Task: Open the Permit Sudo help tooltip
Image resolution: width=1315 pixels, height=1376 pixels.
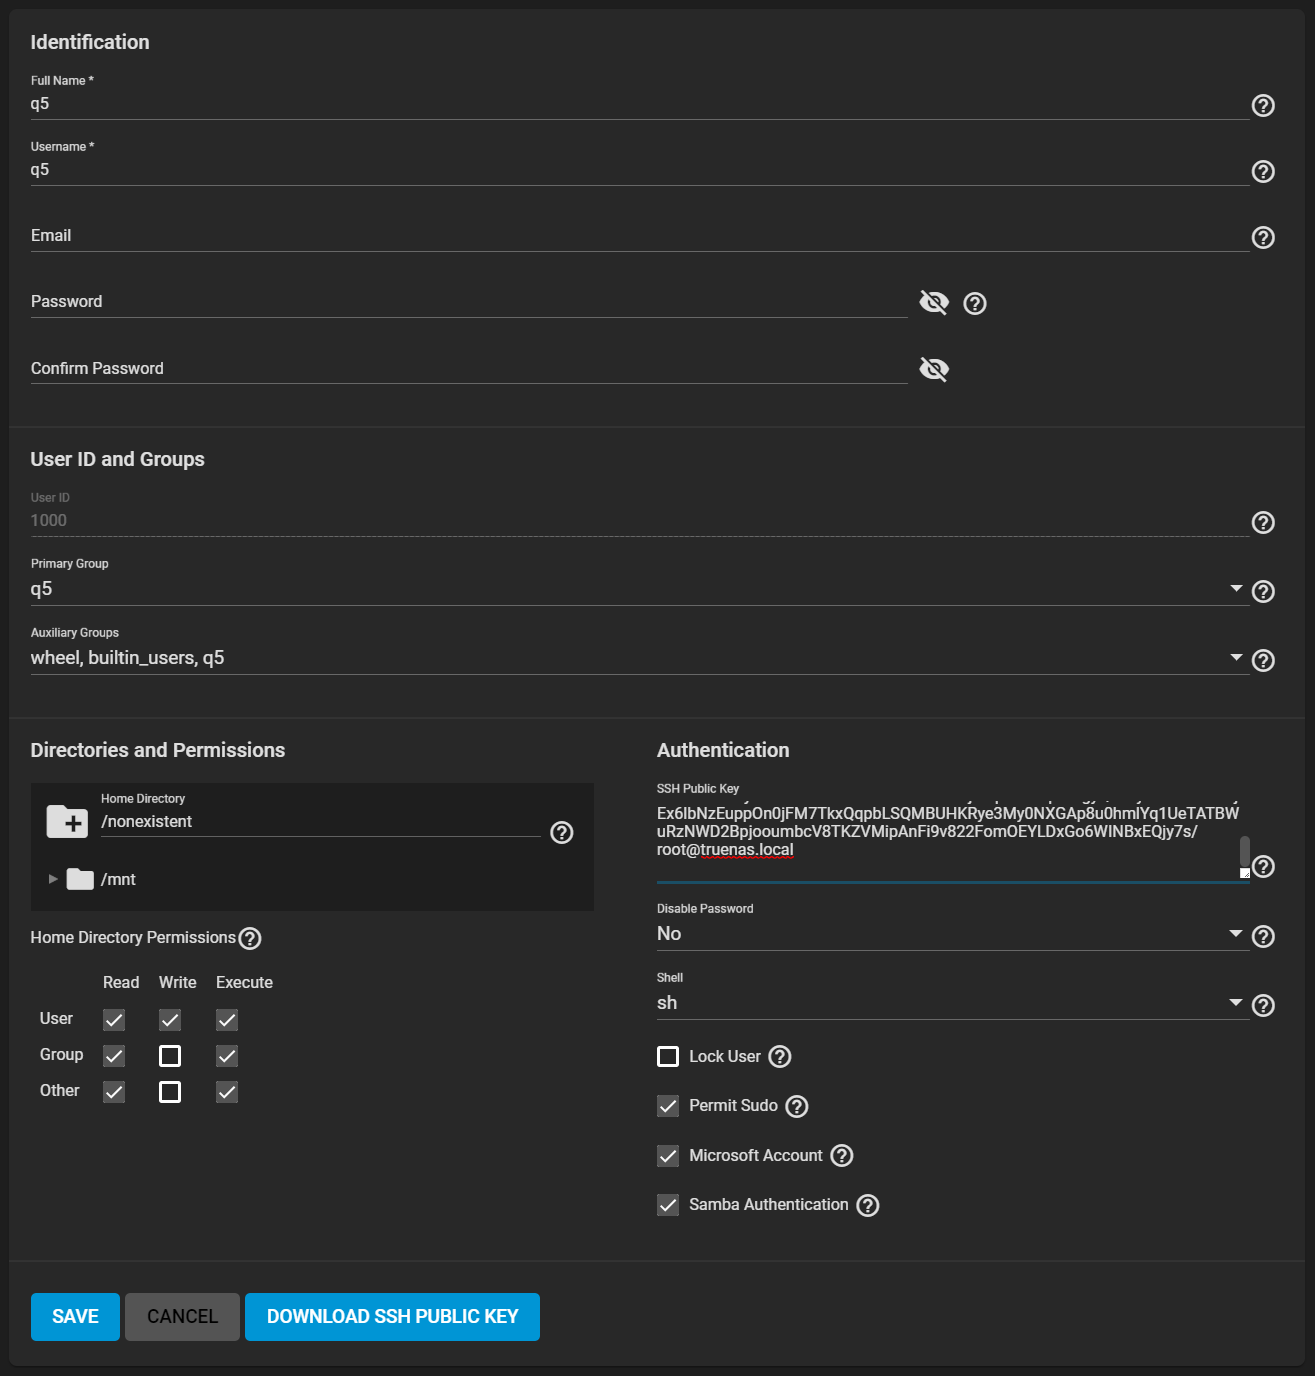Action: click(x=797, y=1106)
